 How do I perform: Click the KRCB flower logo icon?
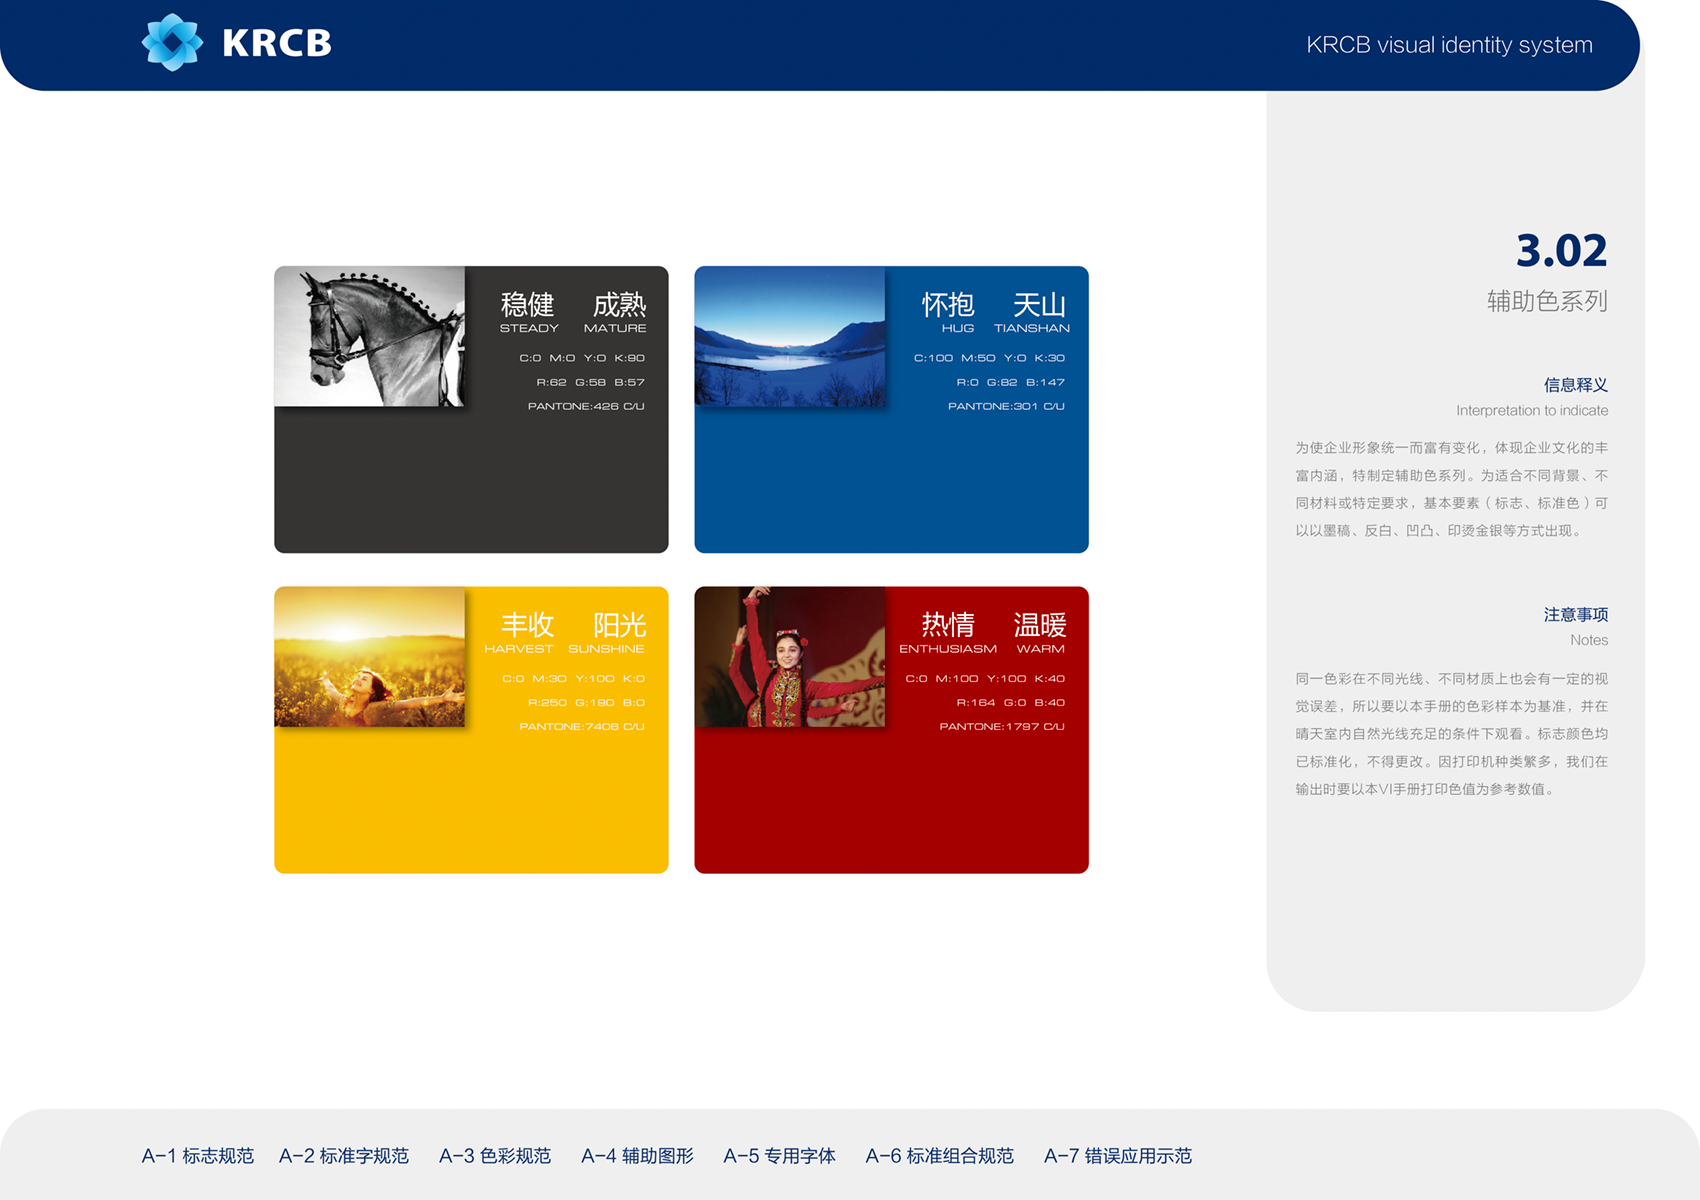(x=172, y=42)
